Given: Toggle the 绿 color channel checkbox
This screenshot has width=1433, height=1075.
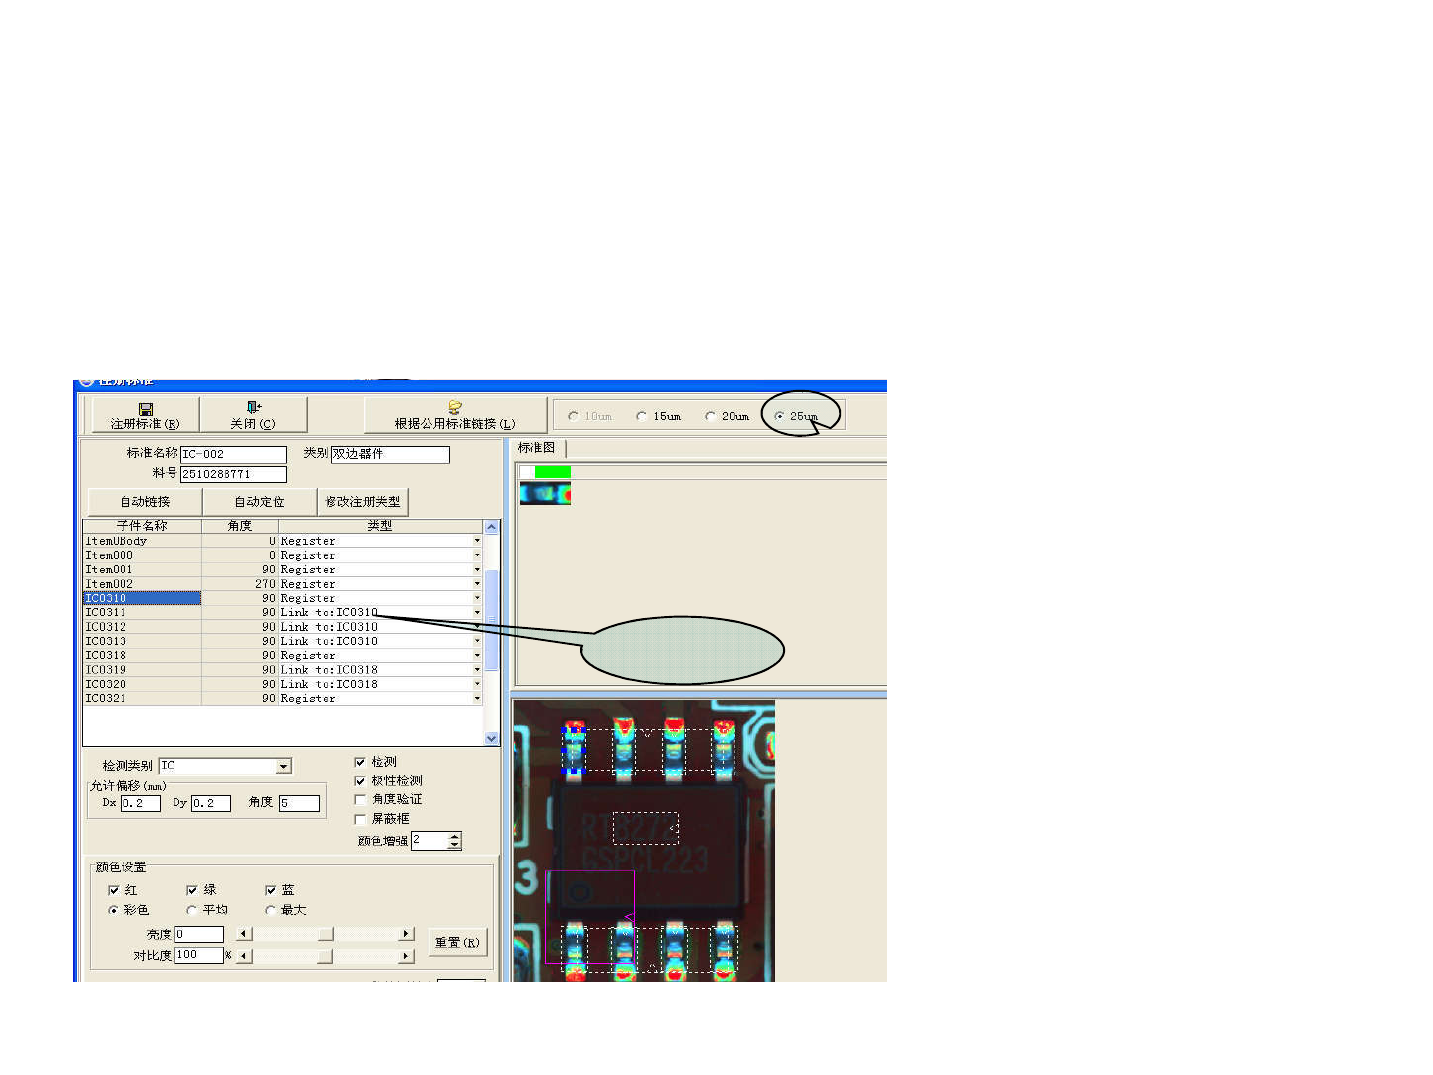Looking at the screenshot, I should point(191,890).
